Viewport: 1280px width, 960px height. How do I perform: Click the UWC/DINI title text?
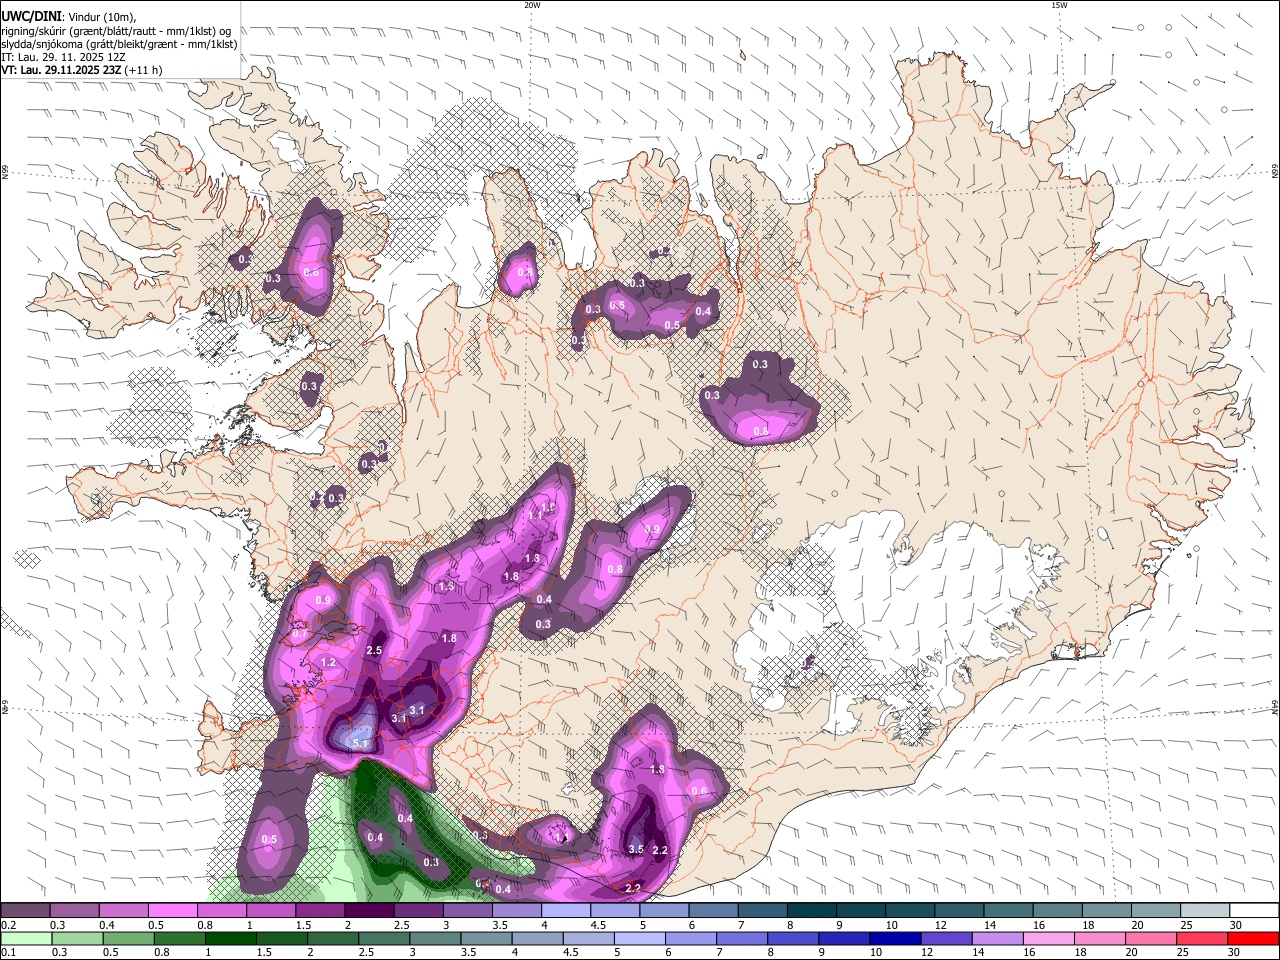pyautogui.click(x=31, y=17)
